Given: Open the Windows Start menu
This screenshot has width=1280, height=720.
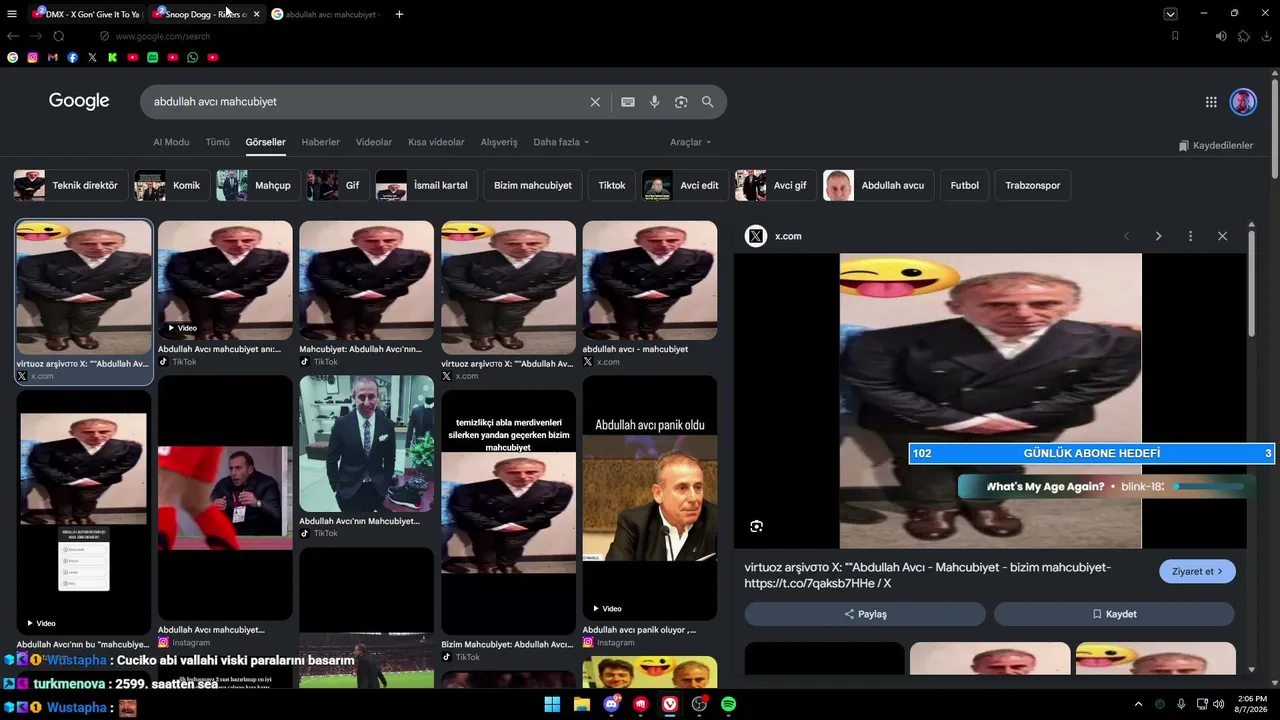Looking at the screenshot, I should 552,704.
